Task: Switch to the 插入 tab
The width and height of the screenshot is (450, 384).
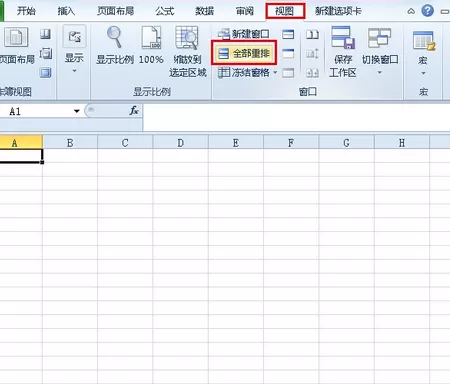Action: point(66,11)
